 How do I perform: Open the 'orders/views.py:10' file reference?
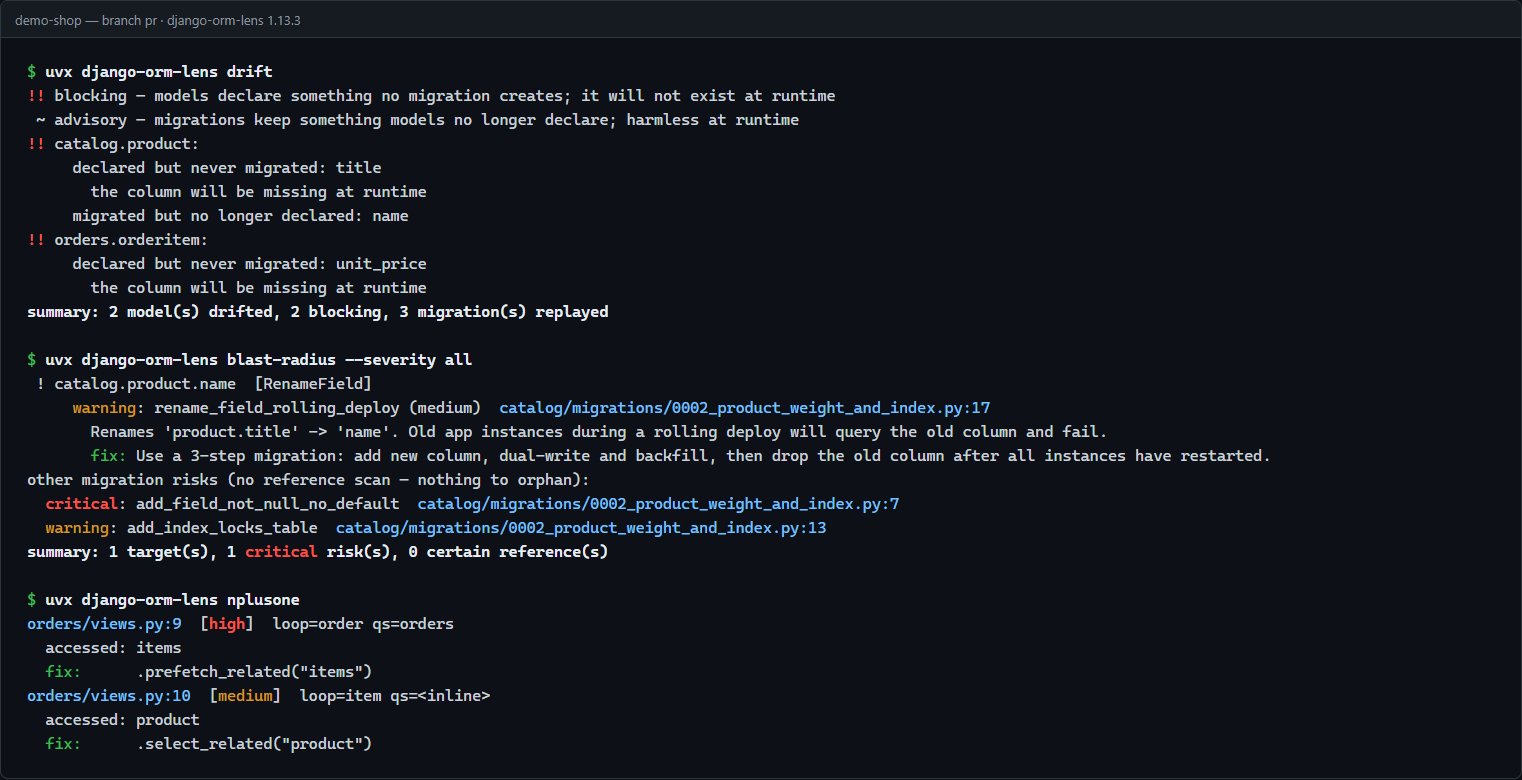109,696
